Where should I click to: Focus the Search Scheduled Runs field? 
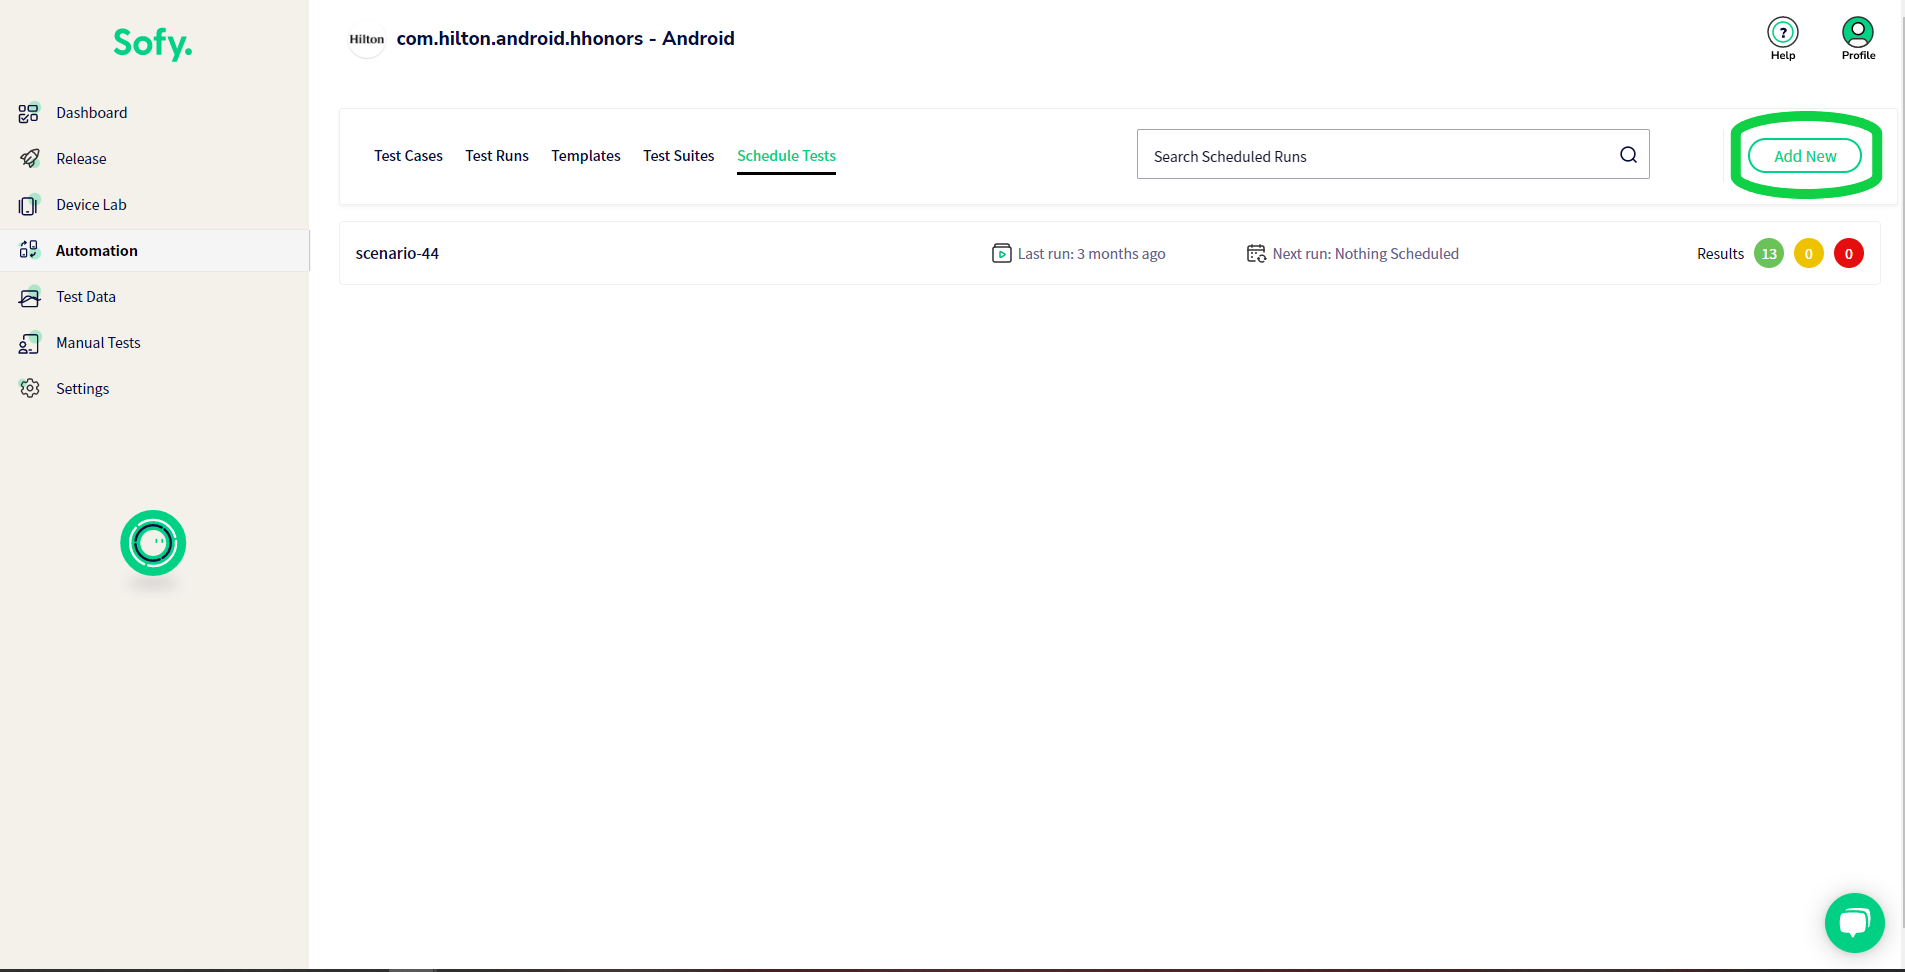coord(1393,154)
